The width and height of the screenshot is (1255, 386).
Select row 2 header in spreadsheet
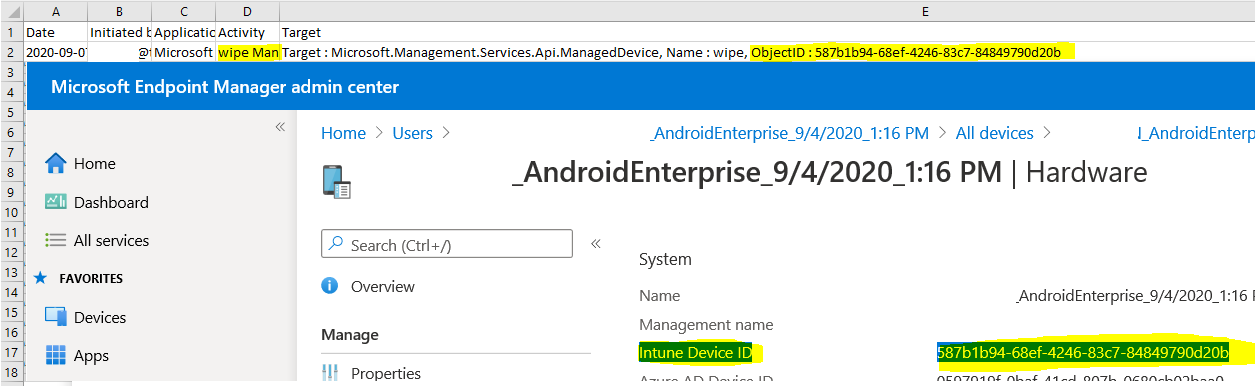tap(11, 52)
